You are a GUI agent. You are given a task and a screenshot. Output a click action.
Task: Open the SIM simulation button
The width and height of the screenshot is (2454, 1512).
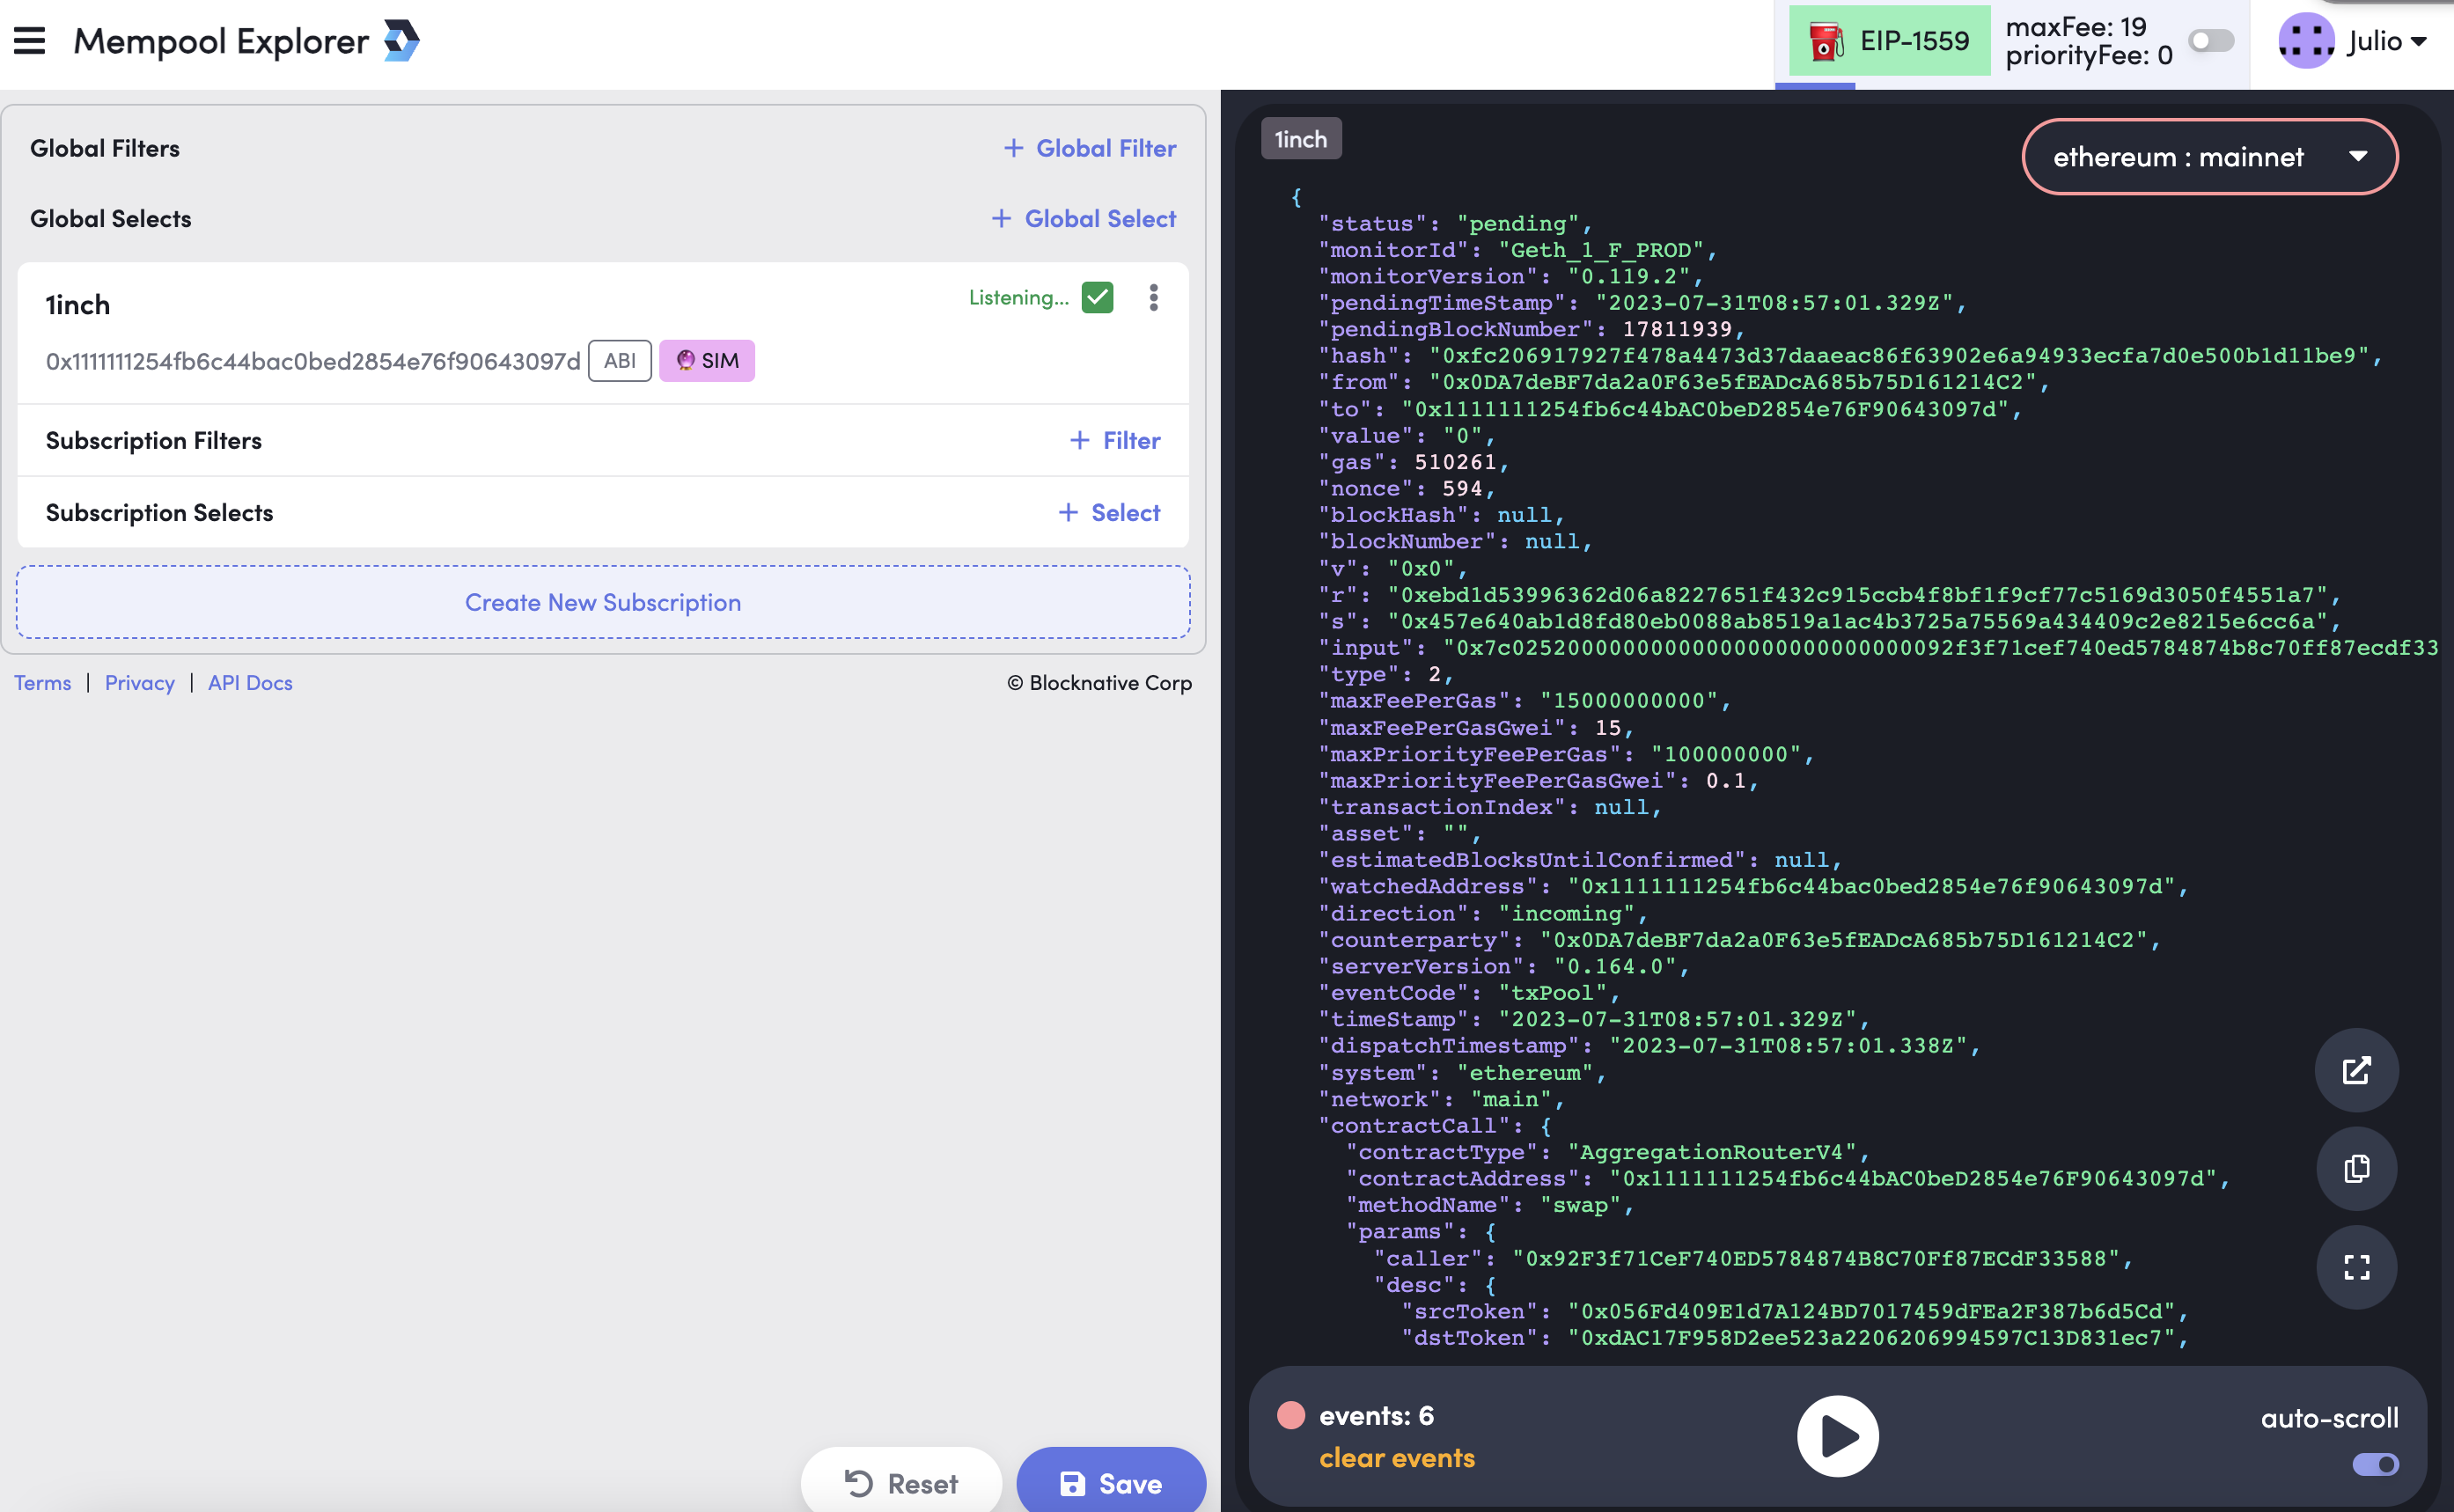click(x=707, y=360)
